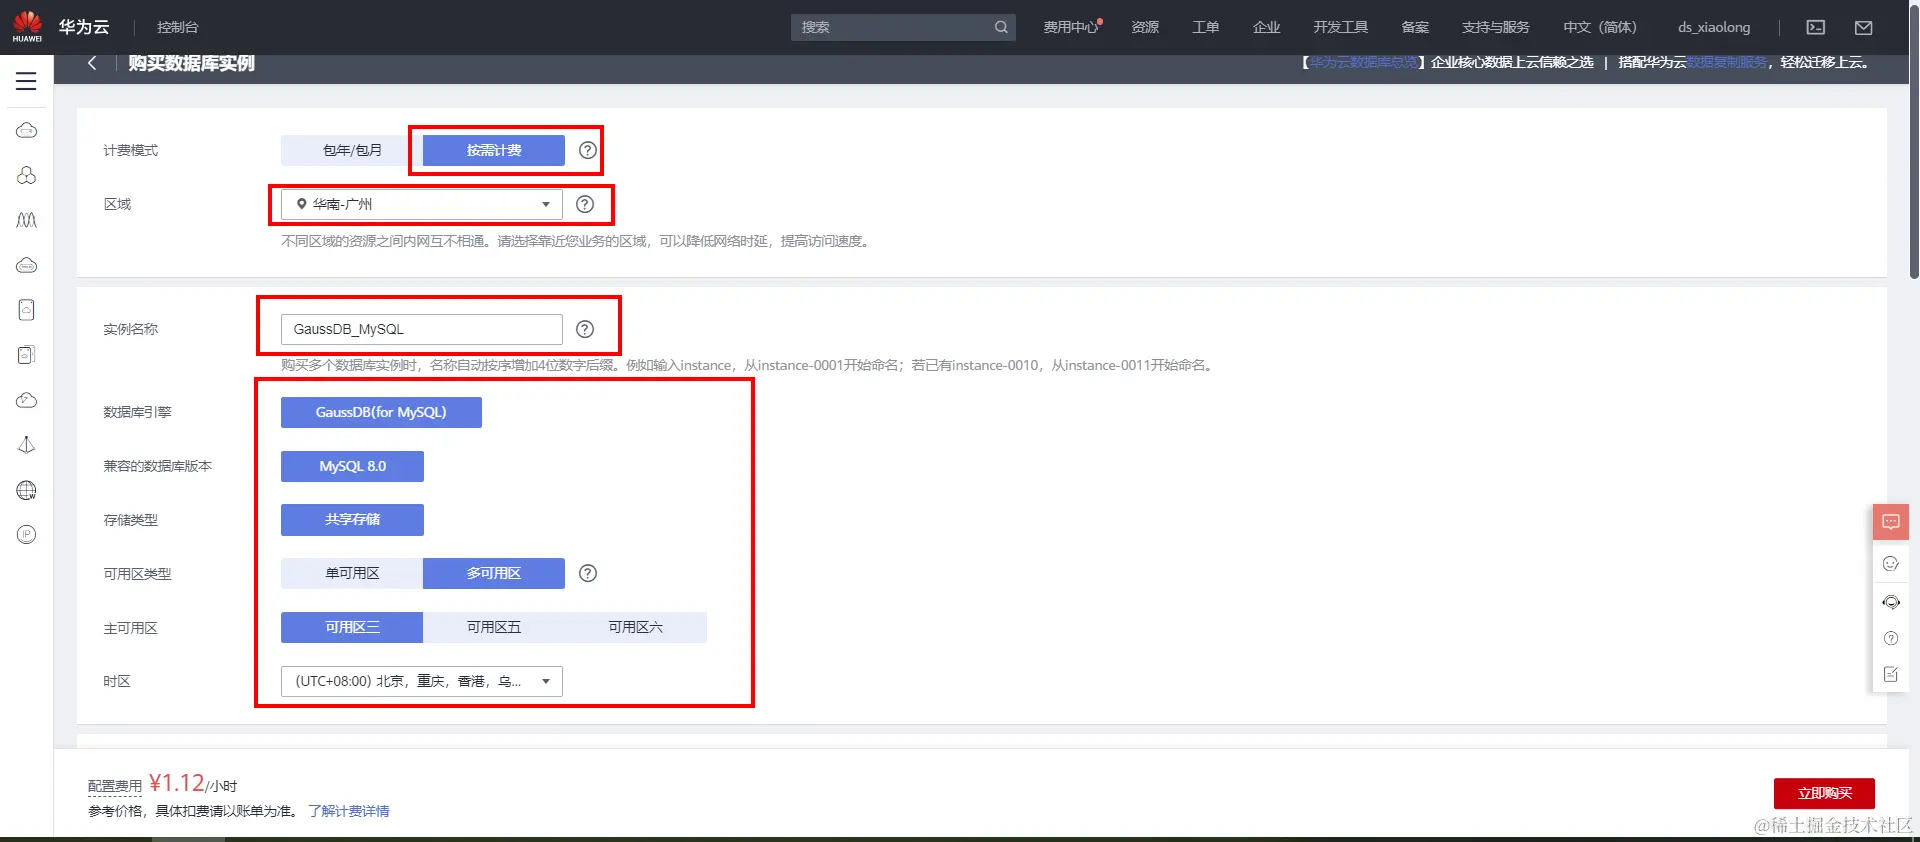Select 可用区六 as primary zone
This screenshot has height=842, width=1920.
[636, 627]
